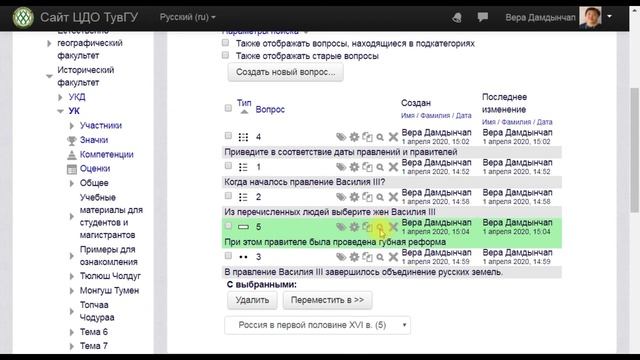Screen dimensions: 640x360
Task: Open Тюлюш Чодугт section
Action: click(110, 276)
